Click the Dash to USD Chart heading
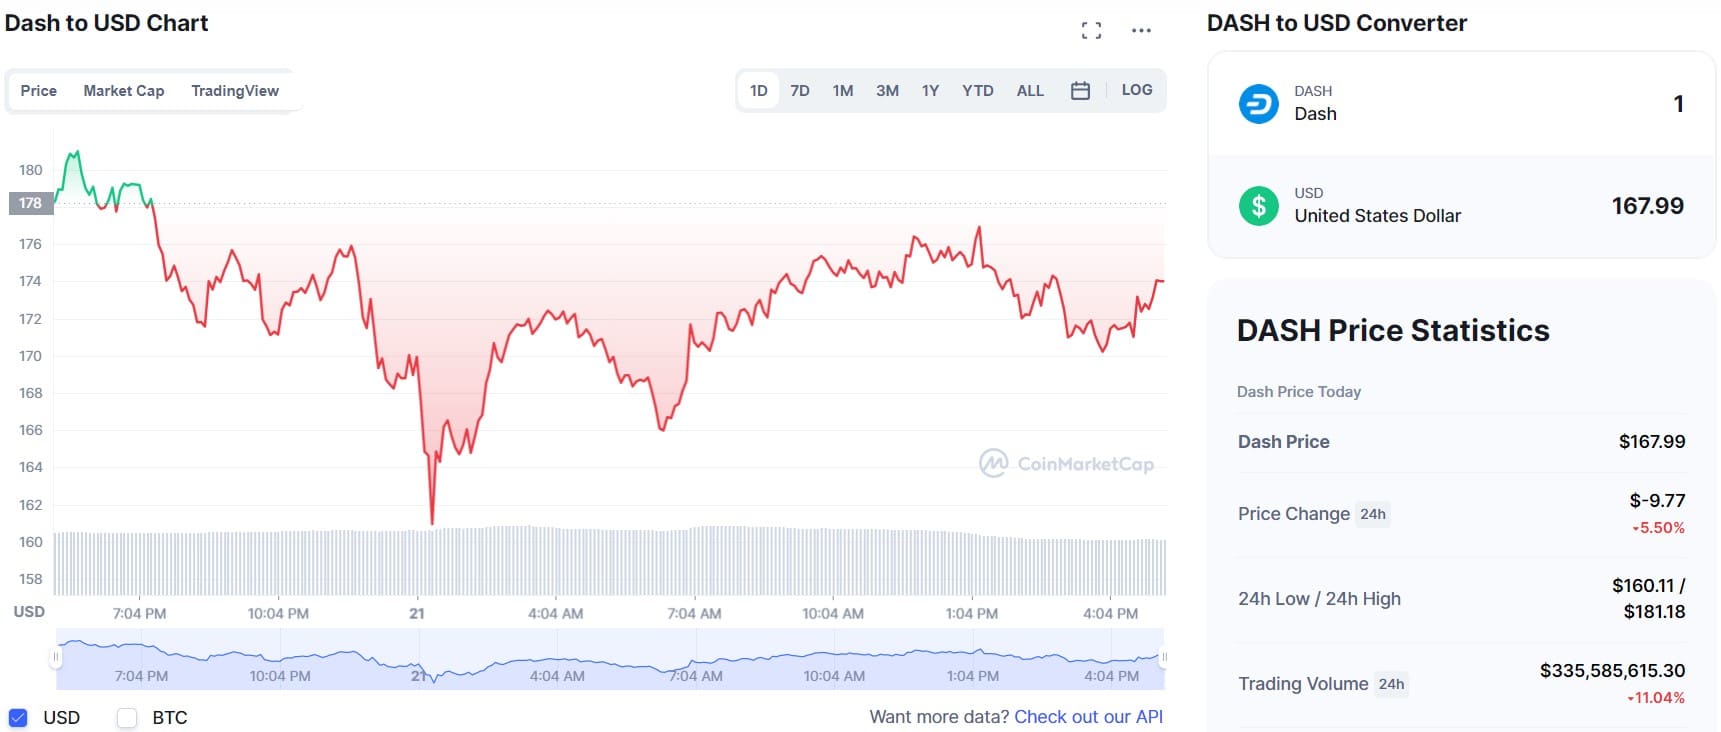 coord(107,23)
